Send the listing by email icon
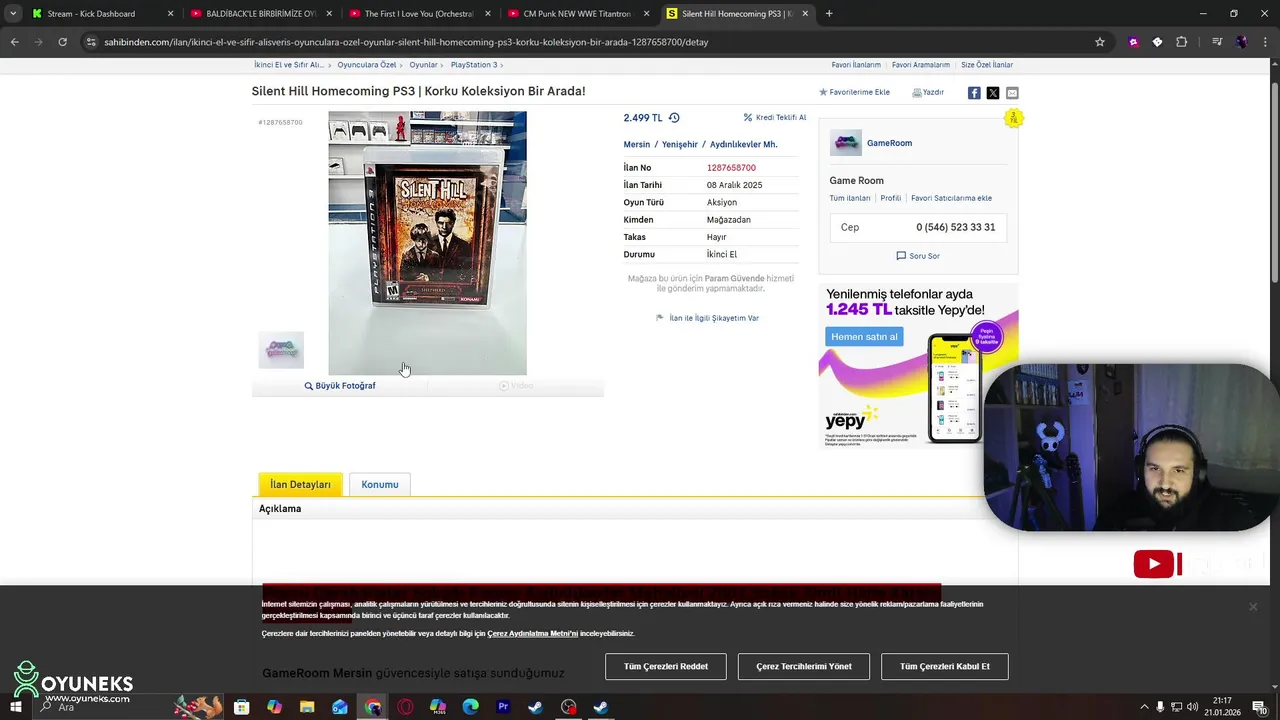 [1012, 93]
